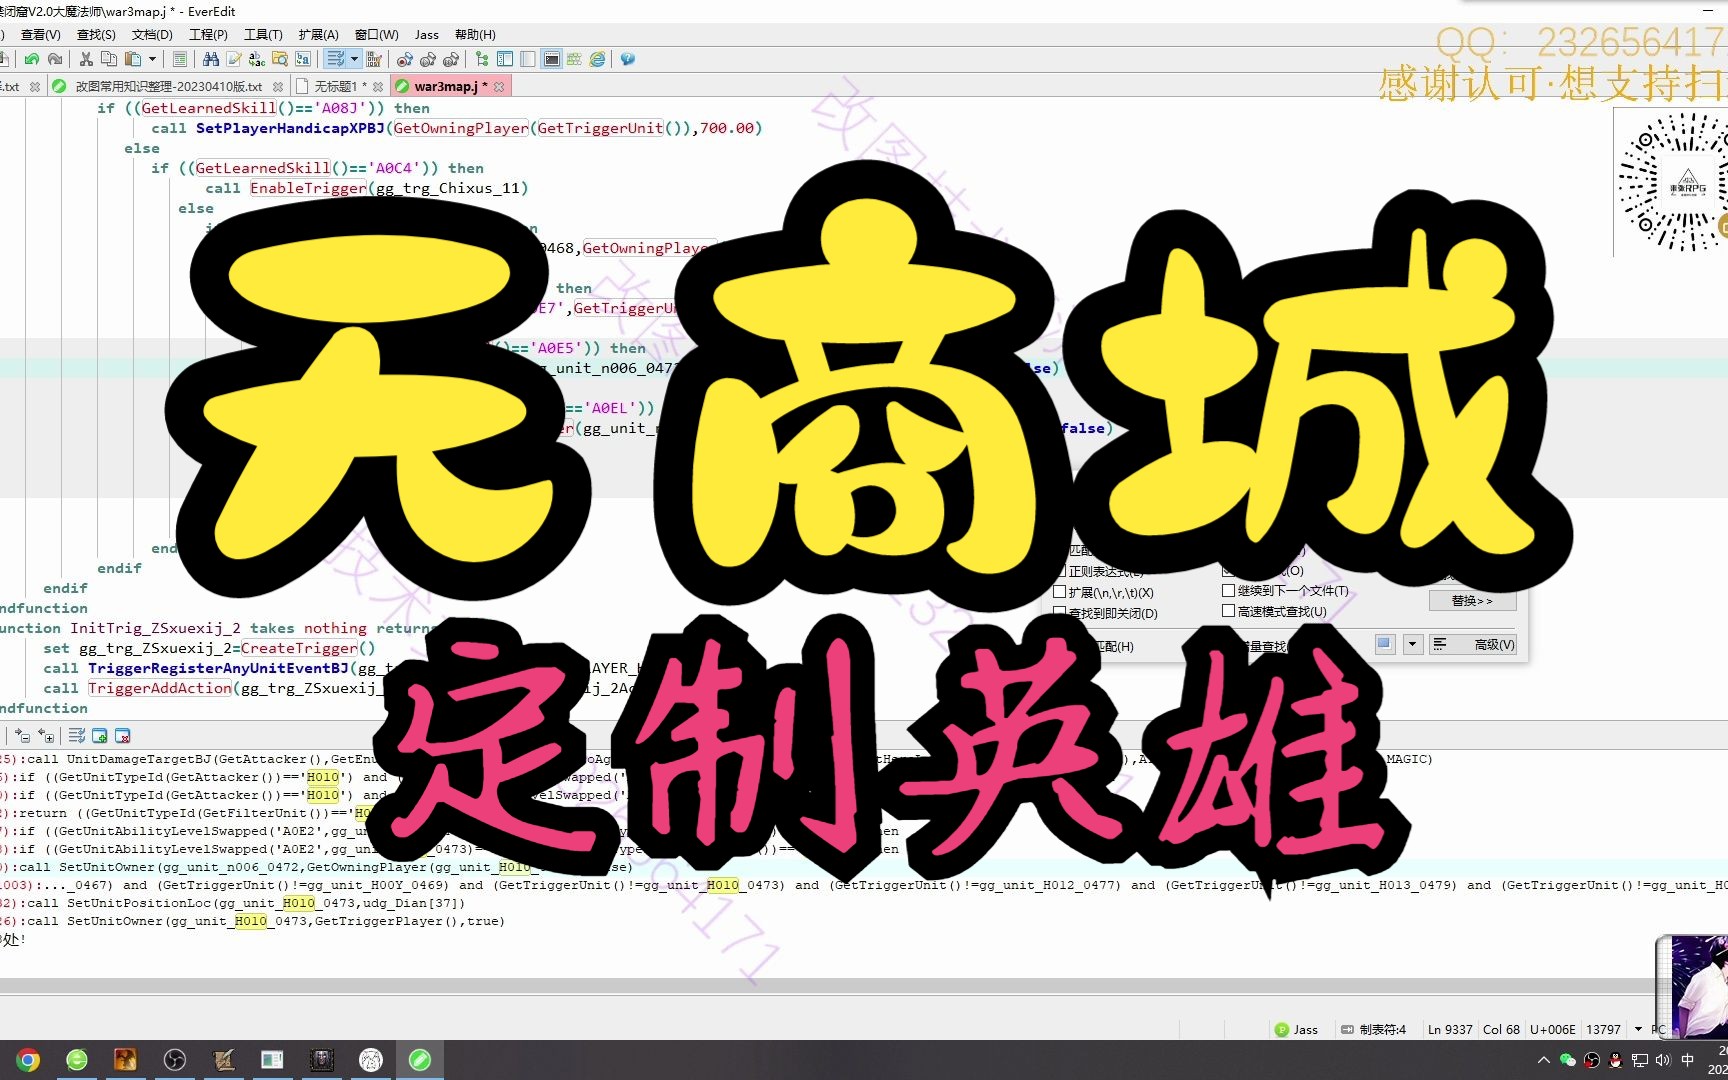Click the Ln 9337 status bar entry
The image size is (1728, 1080).
pos(1450,1029)
